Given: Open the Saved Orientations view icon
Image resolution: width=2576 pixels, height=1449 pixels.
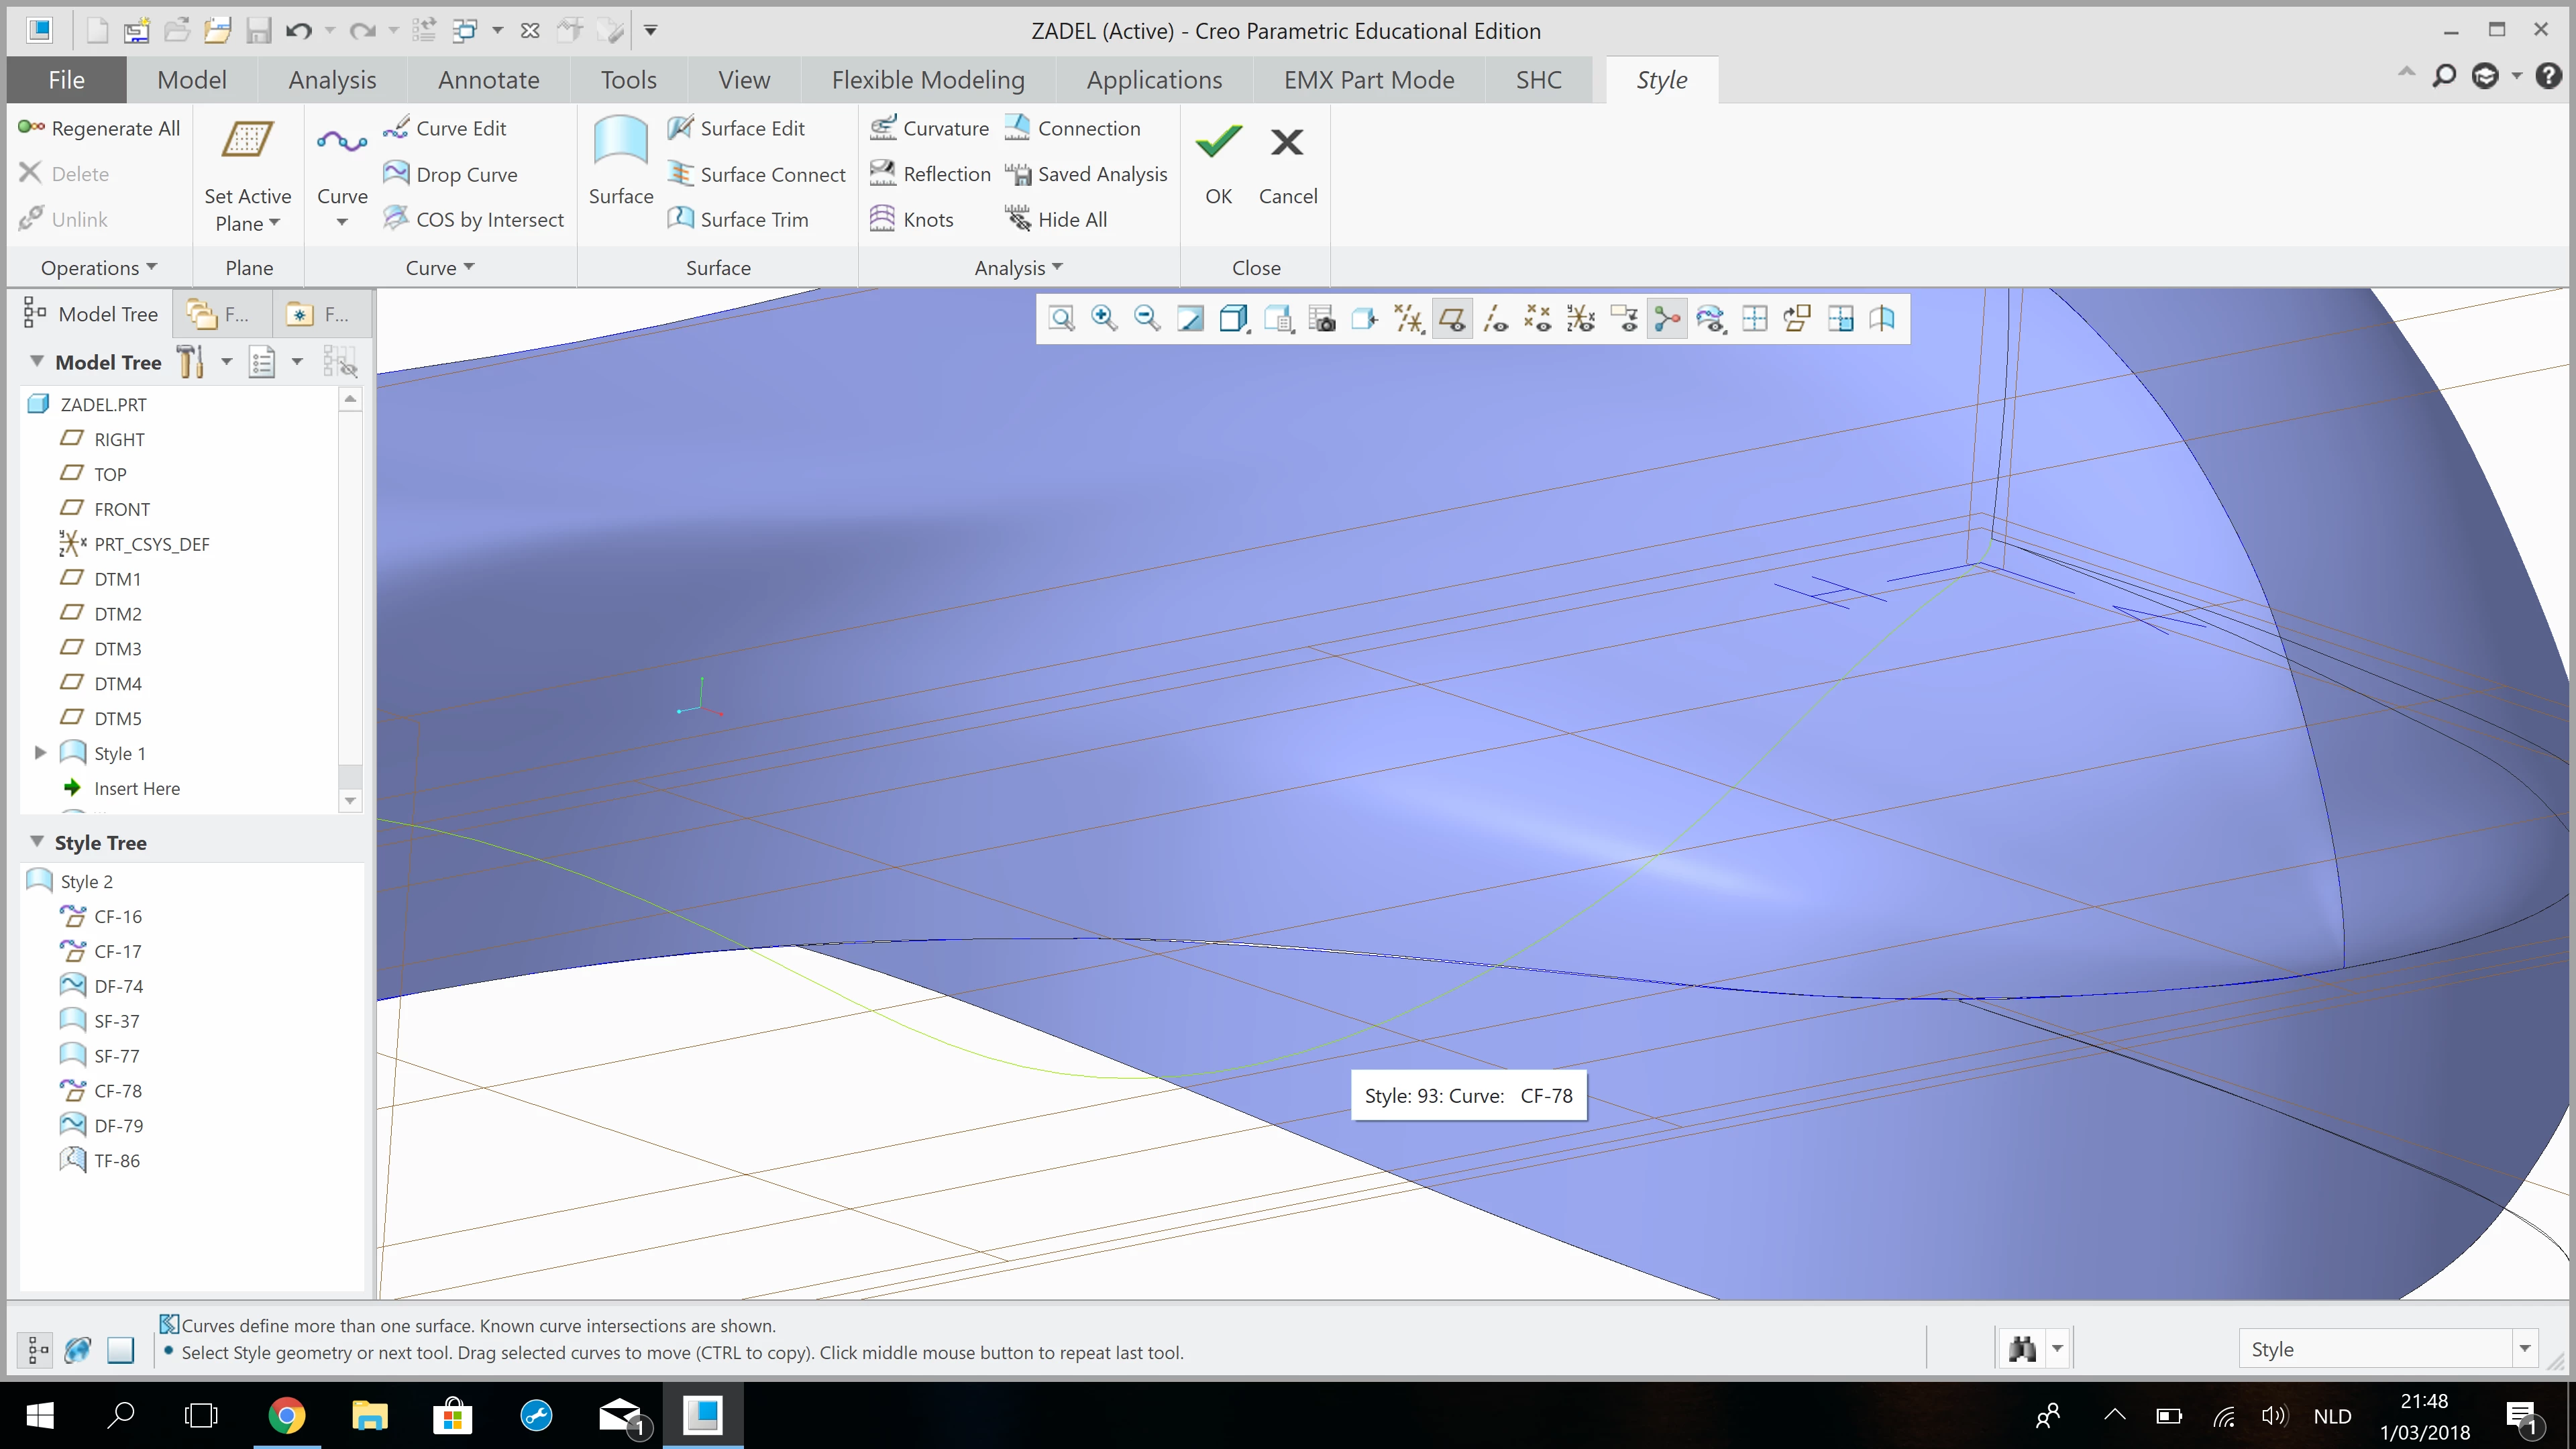Looking at the screenshot, I should (x=1278, y=319).
